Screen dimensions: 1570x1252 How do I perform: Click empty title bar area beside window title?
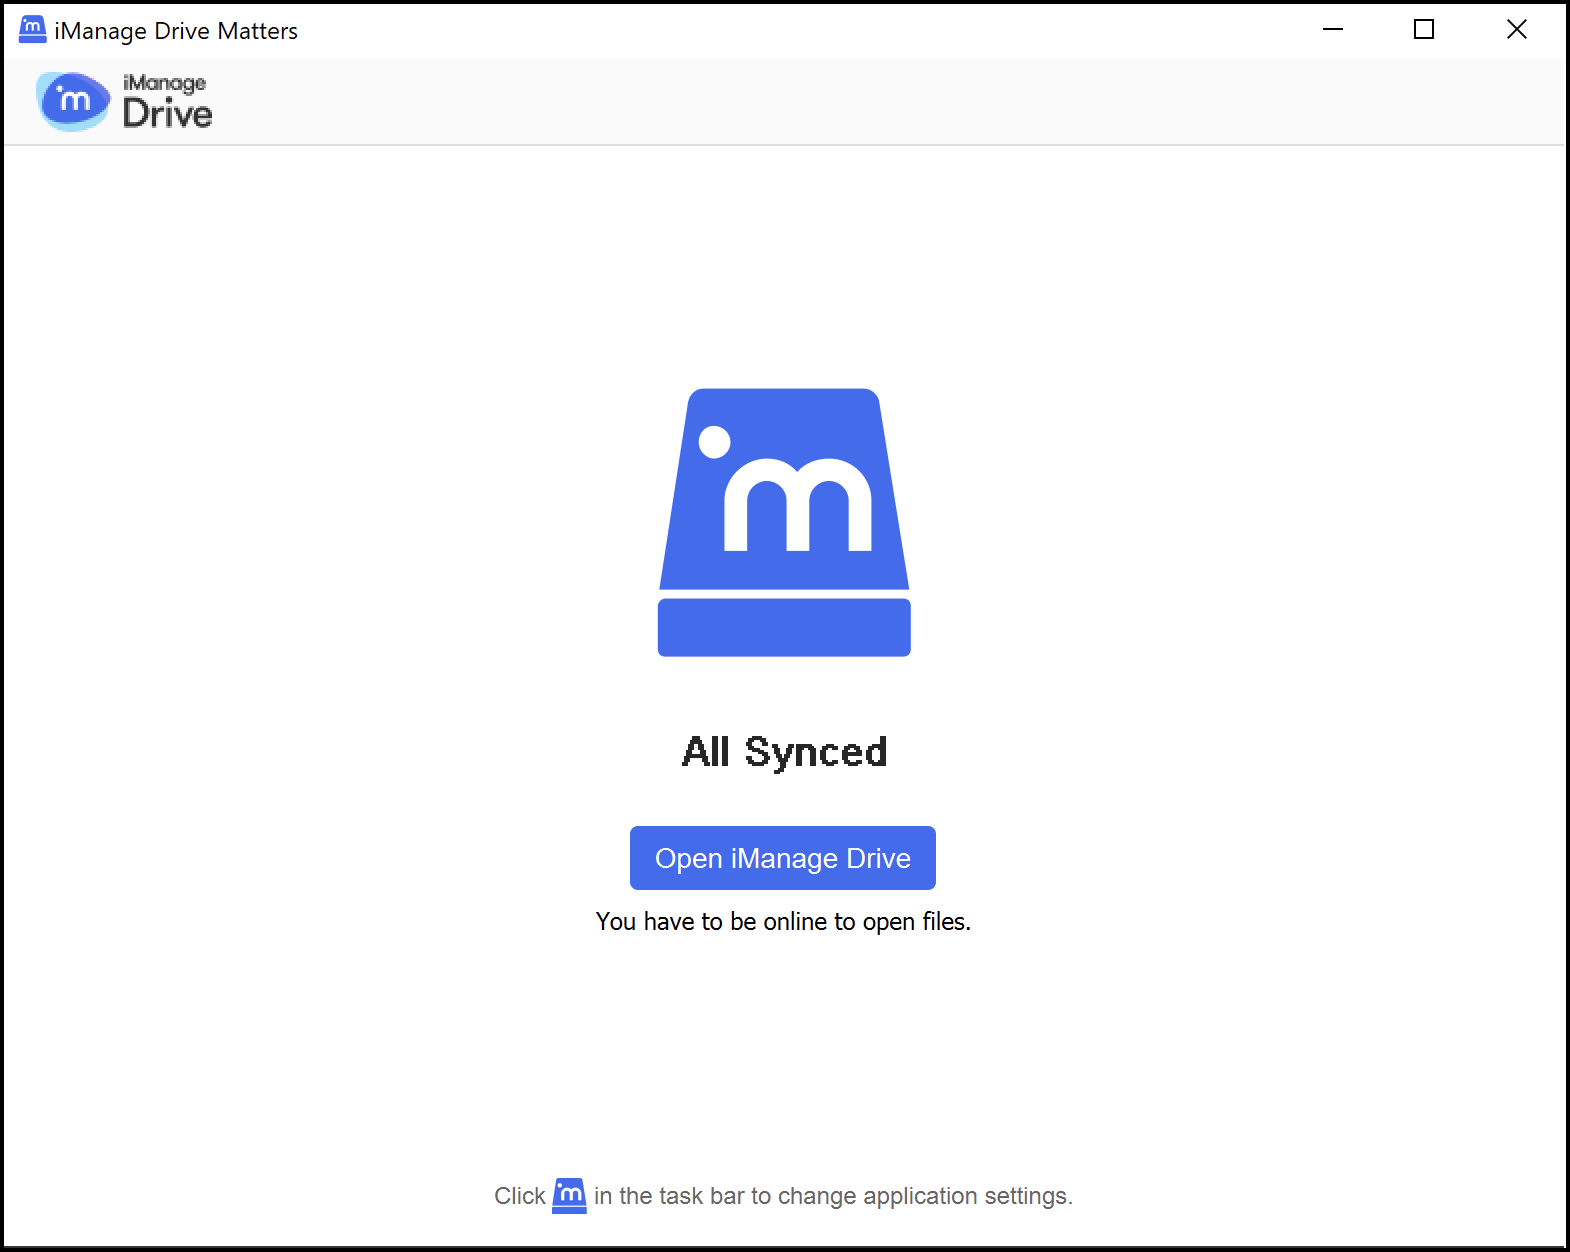pos(800,30)
